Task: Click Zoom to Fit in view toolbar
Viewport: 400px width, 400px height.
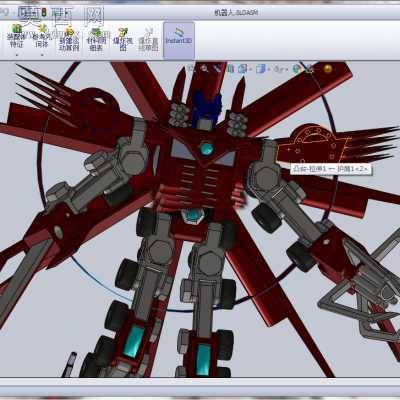Action: (191, 69)
